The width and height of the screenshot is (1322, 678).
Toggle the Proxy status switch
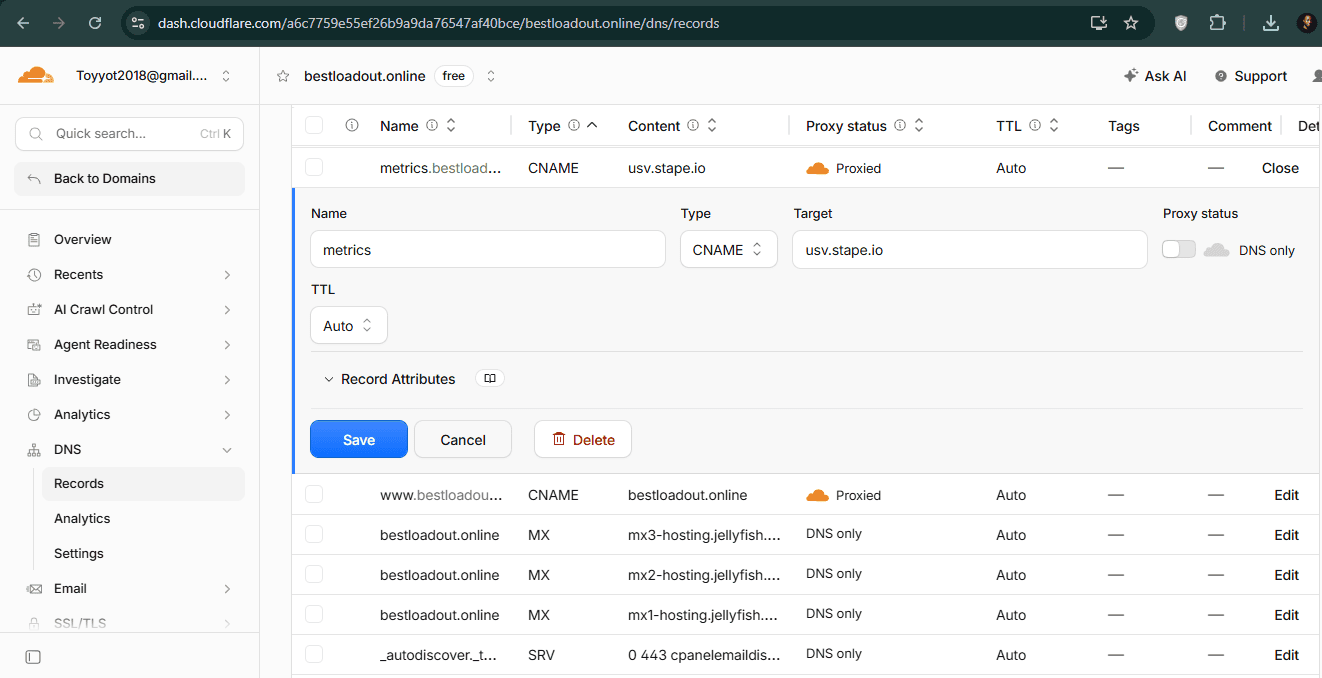1179,249
